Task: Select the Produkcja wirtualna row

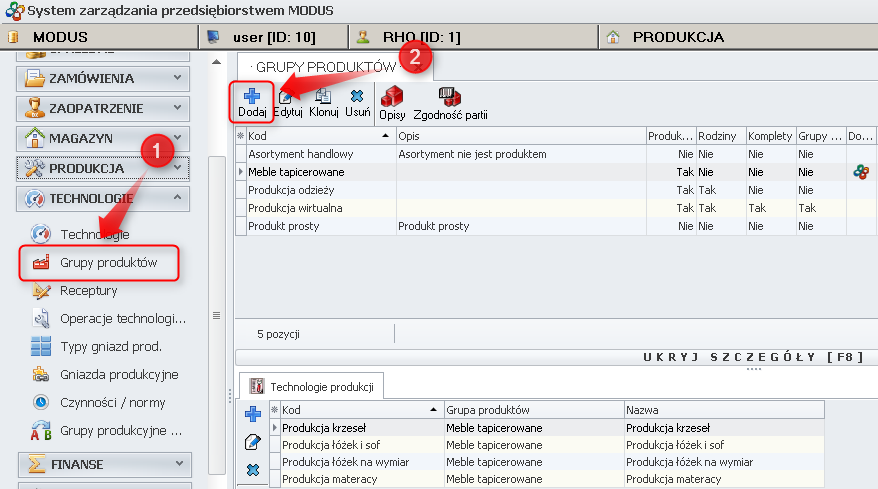Action: 295,208
